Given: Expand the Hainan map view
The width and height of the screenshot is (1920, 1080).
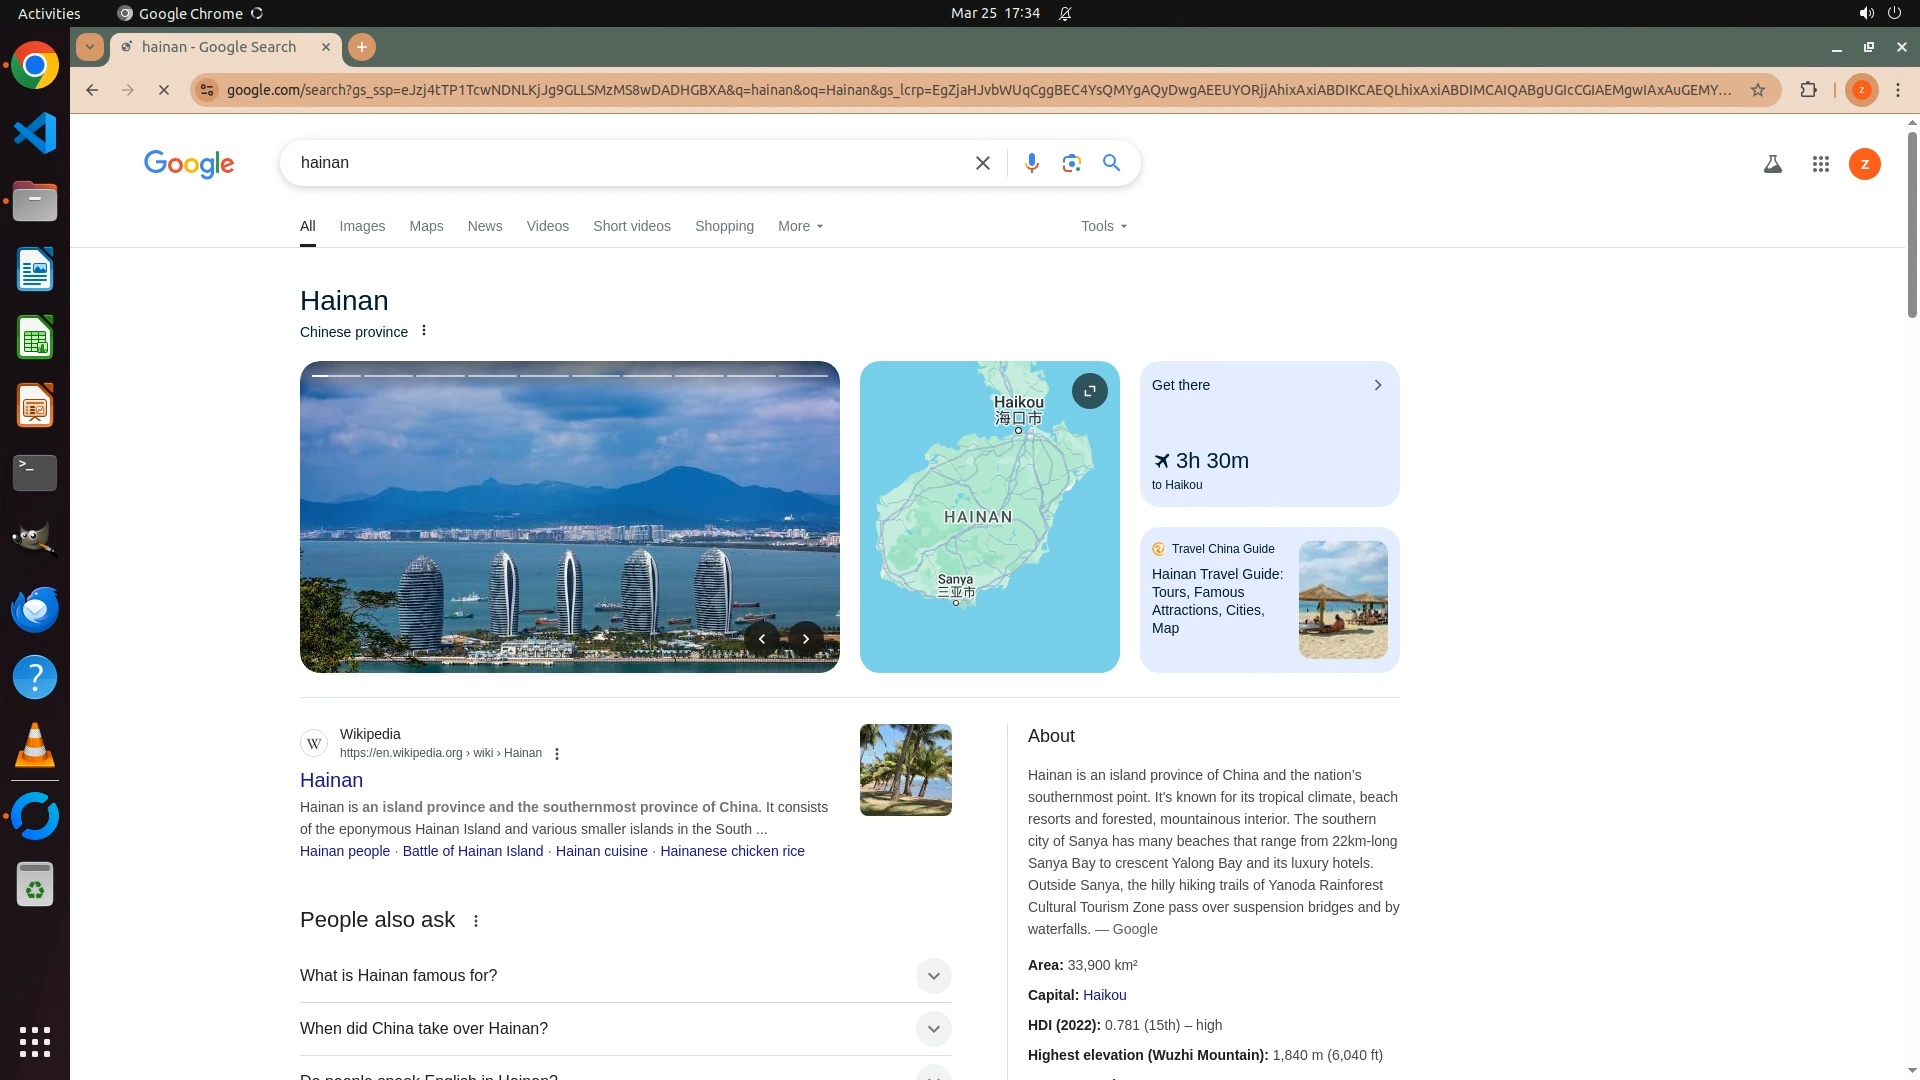Looking at the screenshot, I should point(1089,391).
